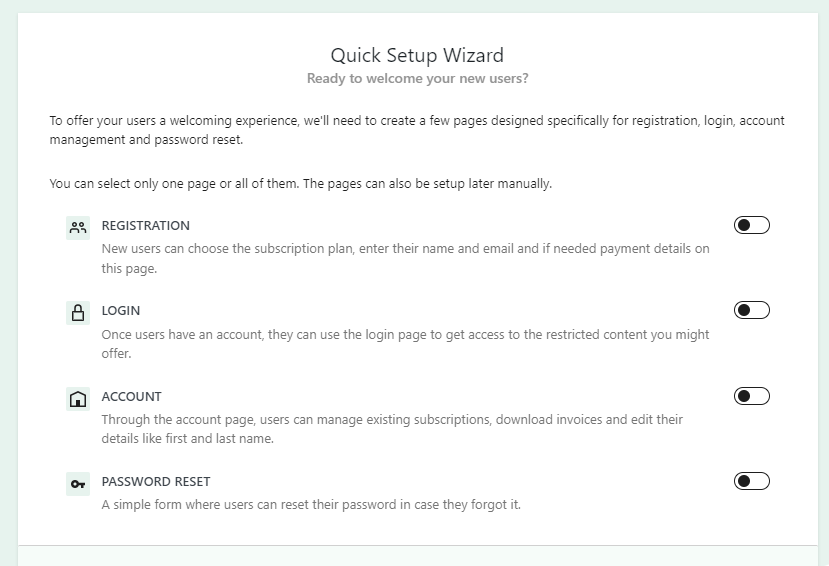Switch on the Password Reset toggle
829x566 pixels.
tap(751, 481)
